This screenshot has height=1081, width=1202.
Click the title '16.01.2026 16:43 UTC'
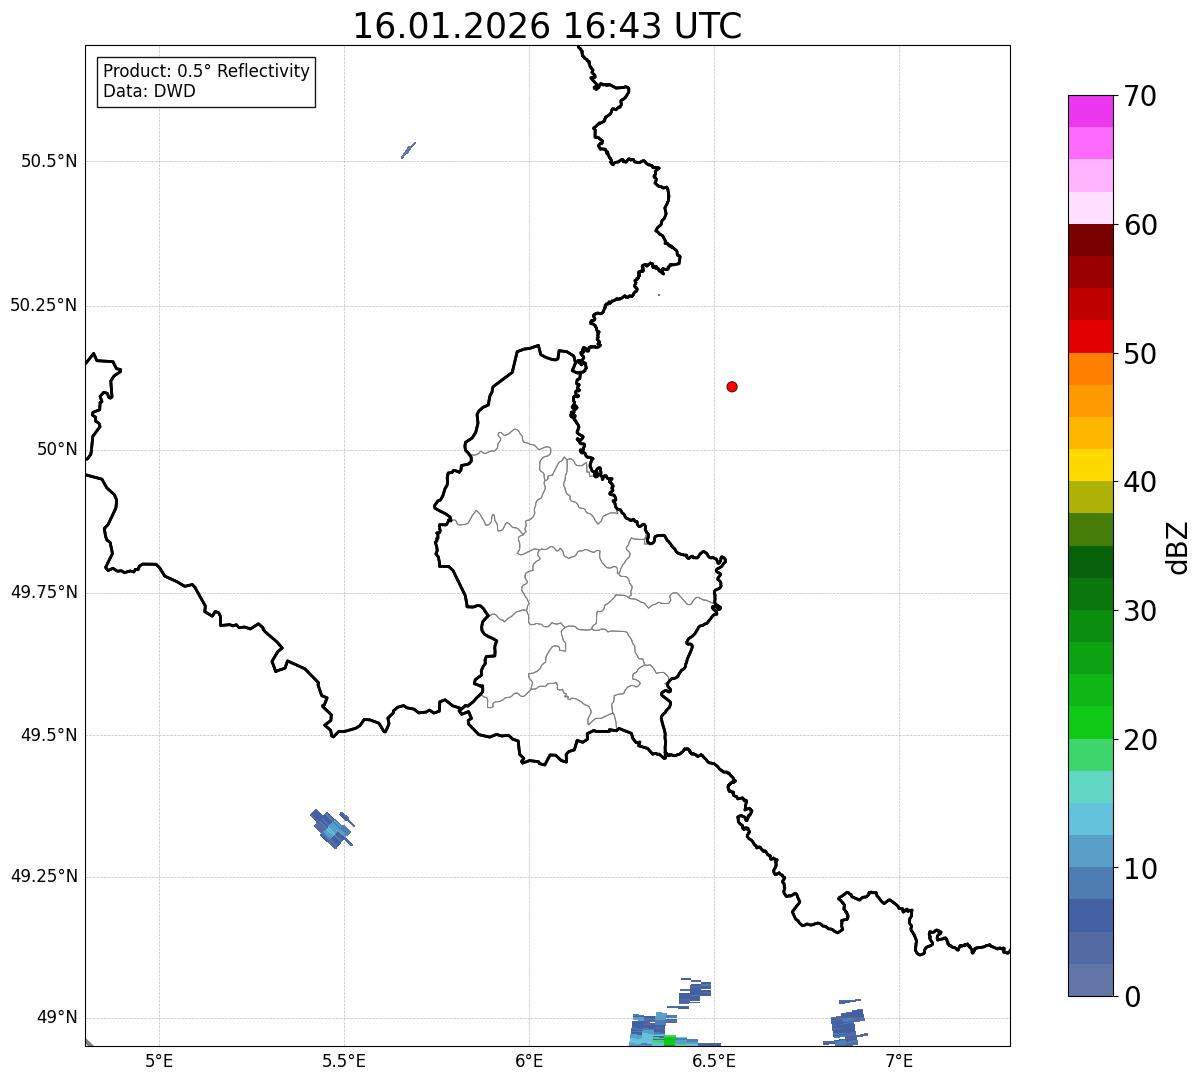coord(547,26)
